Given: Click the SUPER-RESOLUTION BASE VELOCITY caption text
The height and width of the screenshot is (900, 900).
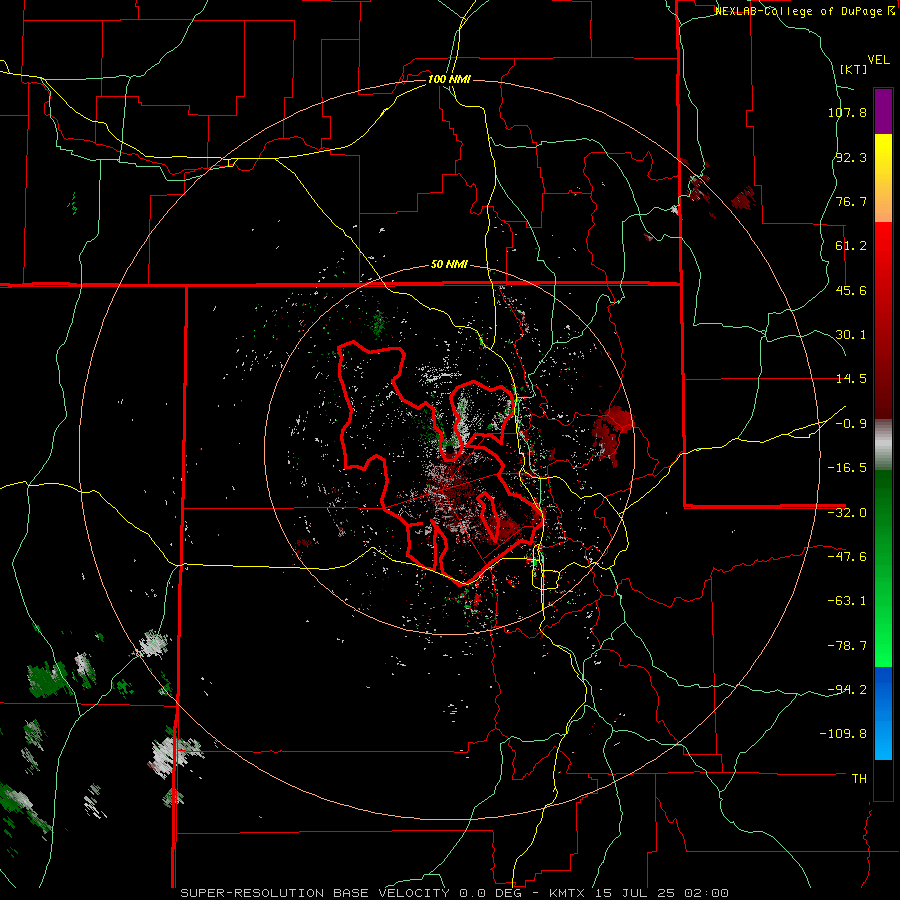Looking at the screenshot, I should click(317, 893).
